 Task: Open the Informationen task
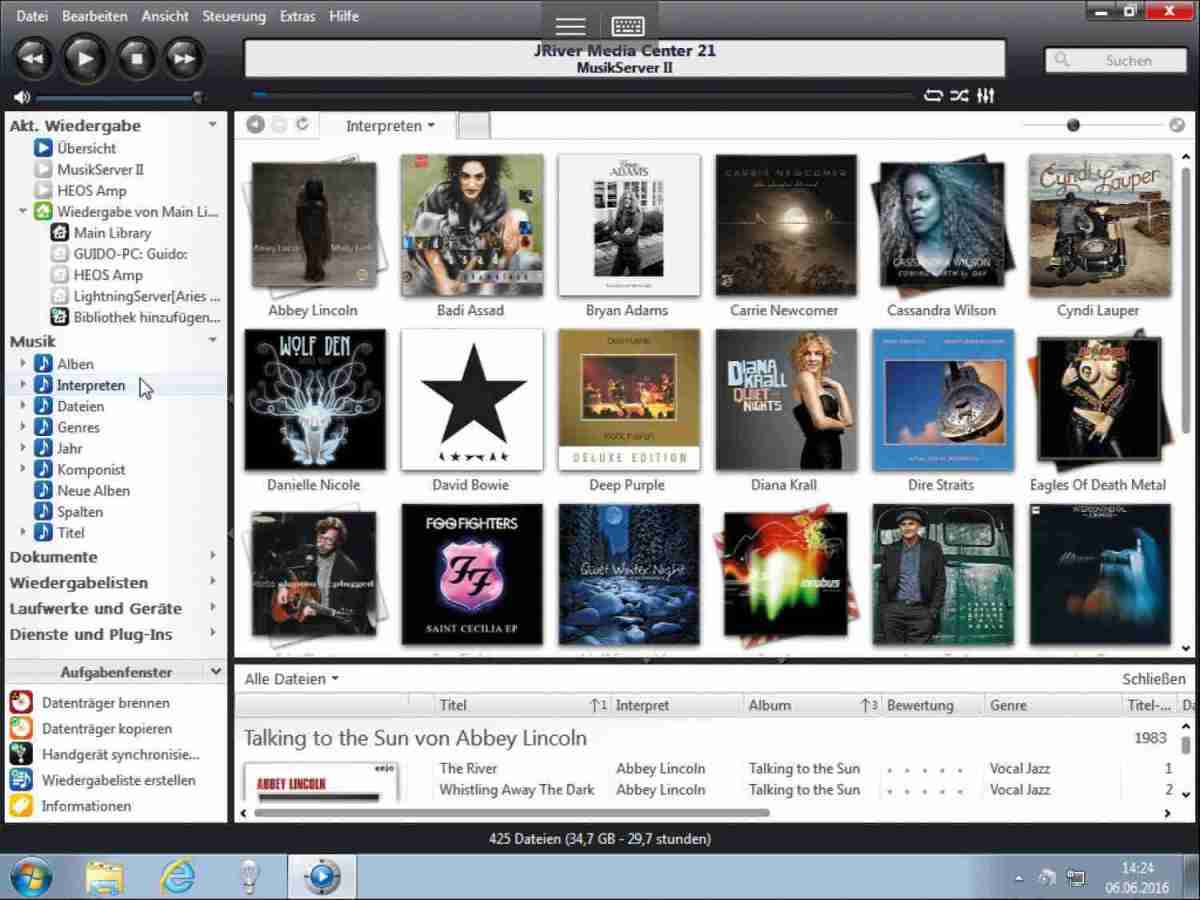point(86,806)
